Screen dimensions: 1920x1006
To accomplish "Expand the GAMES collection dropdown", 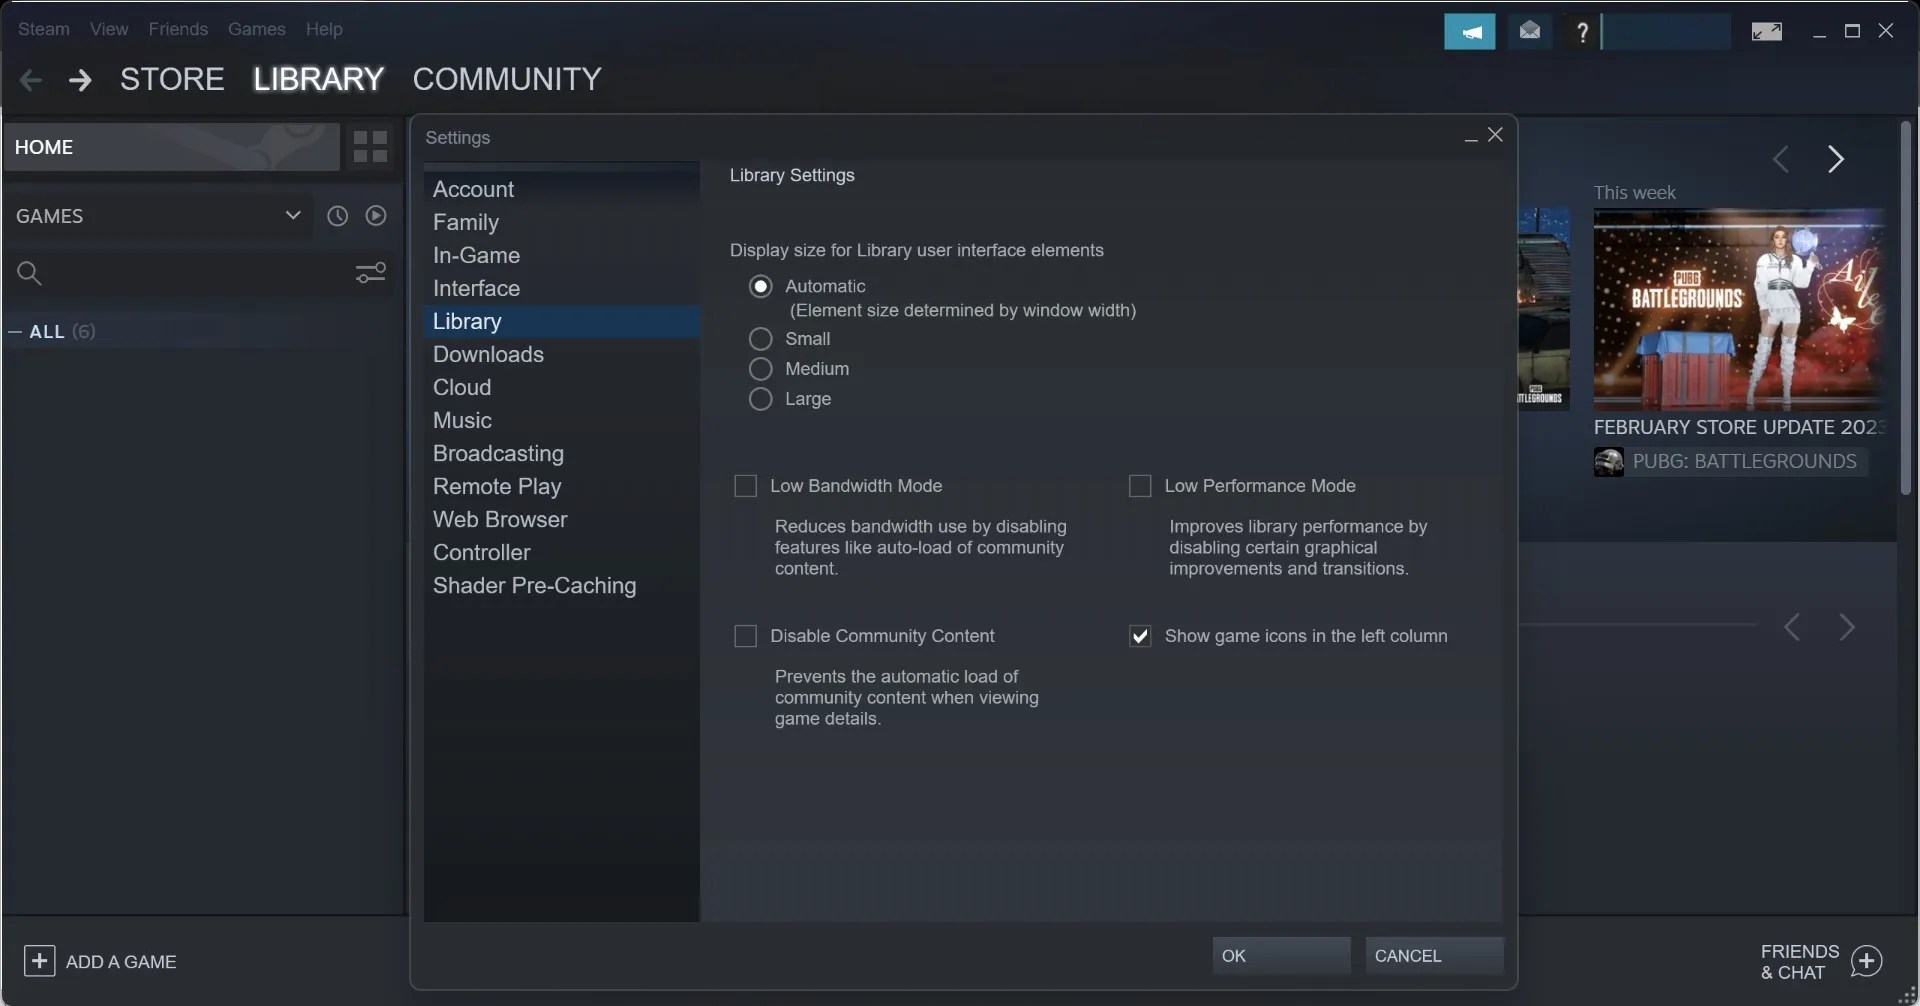I will [293, 215].
